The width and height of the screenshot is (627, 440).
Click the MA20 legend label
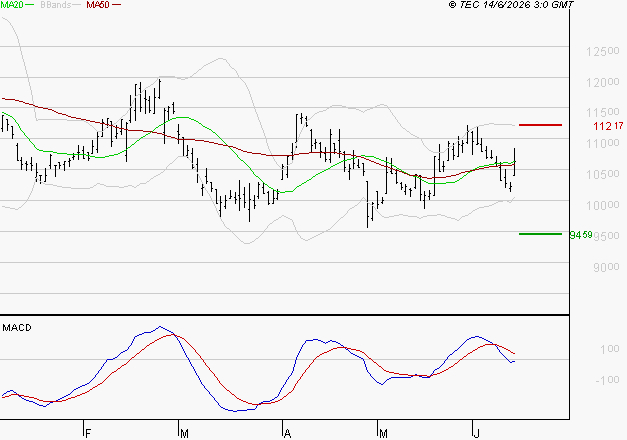[12, 5]
